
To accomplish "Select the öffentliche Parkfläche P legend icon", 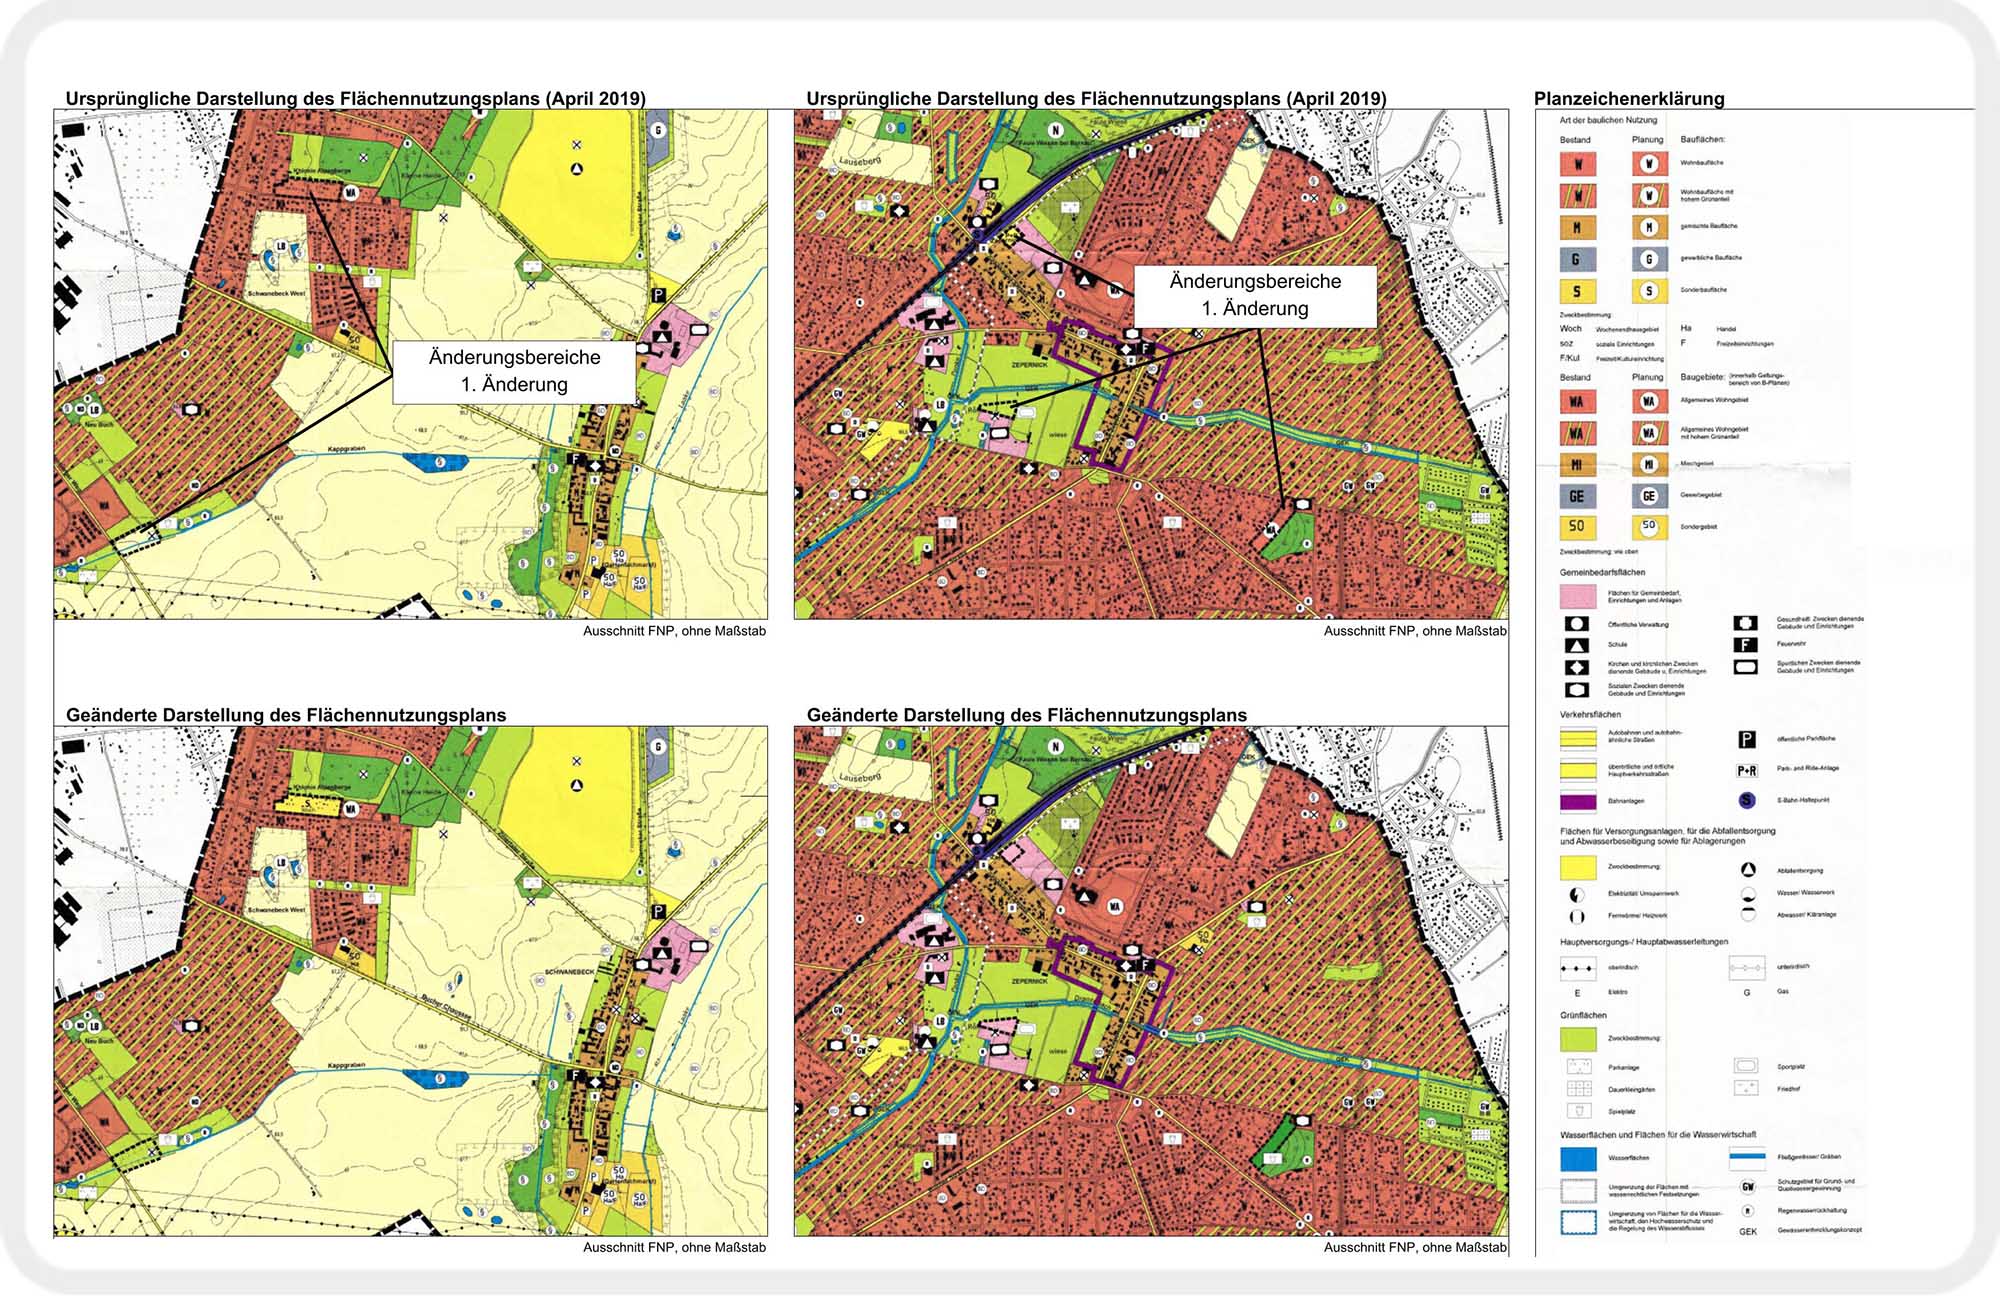I will pos(1746,740).
